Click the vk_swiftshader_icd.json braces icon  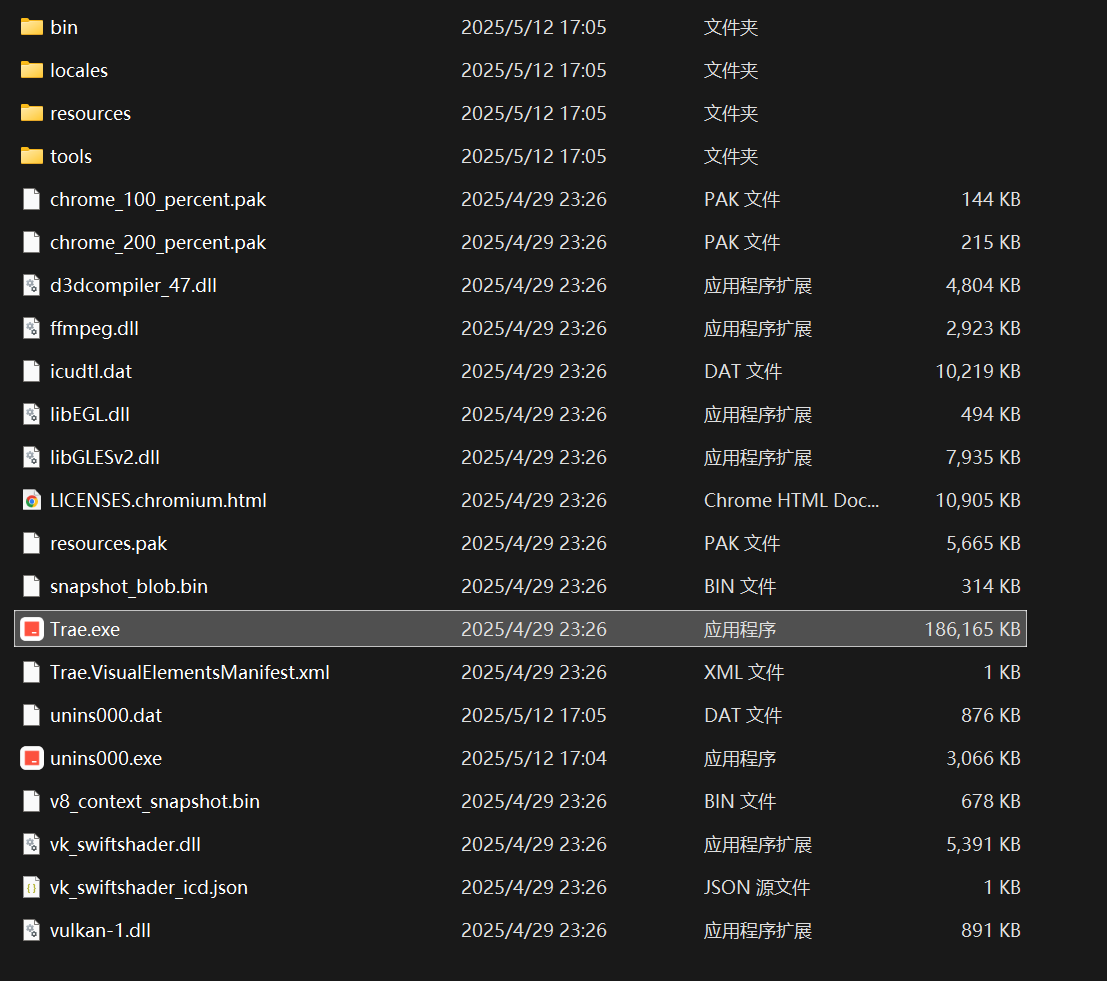tap(32, 887)
